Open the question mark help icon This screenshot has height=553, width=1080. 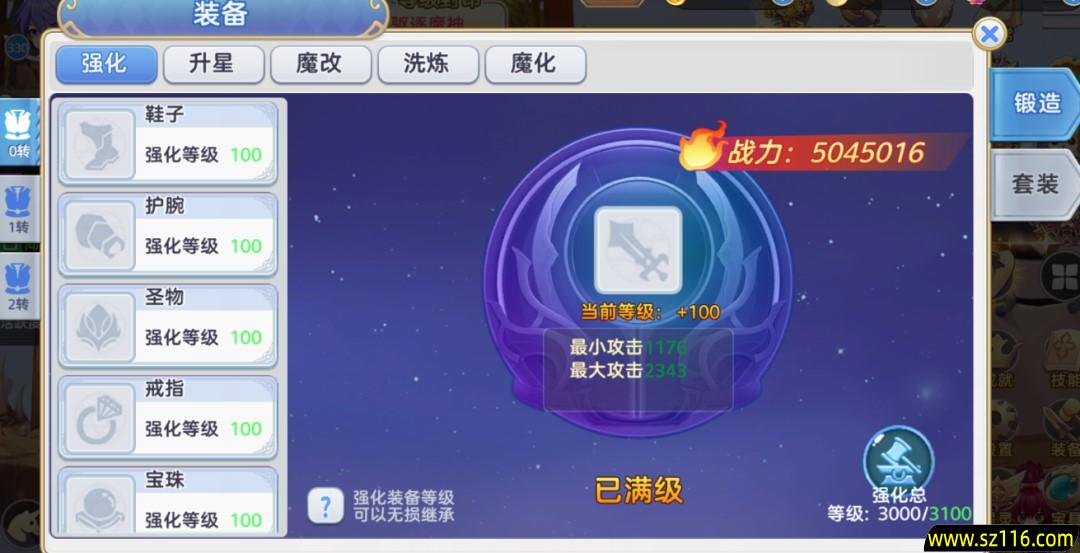pos(325,506)
